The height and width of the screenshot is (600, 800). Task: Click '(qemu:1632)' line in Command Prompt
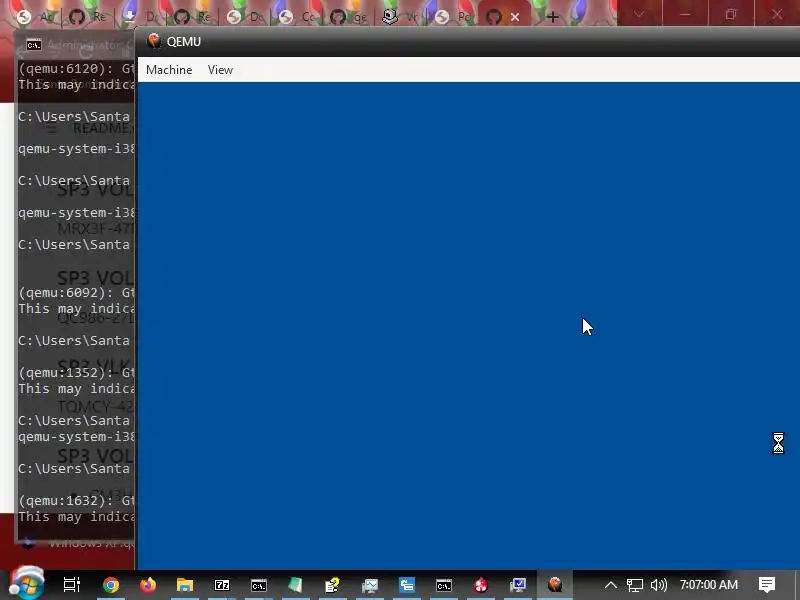point(76,501)
